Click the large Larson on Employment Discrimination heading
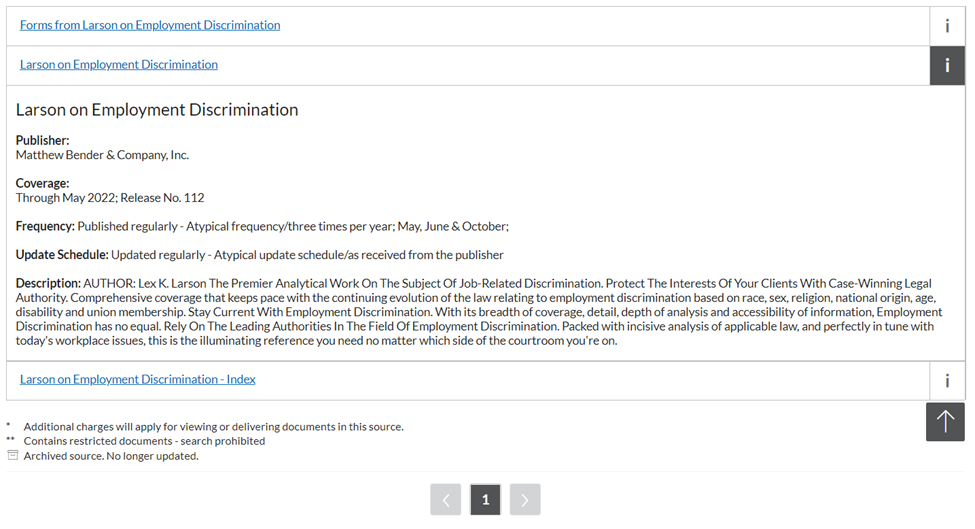The image size is (975, 529). click(157, 109)
